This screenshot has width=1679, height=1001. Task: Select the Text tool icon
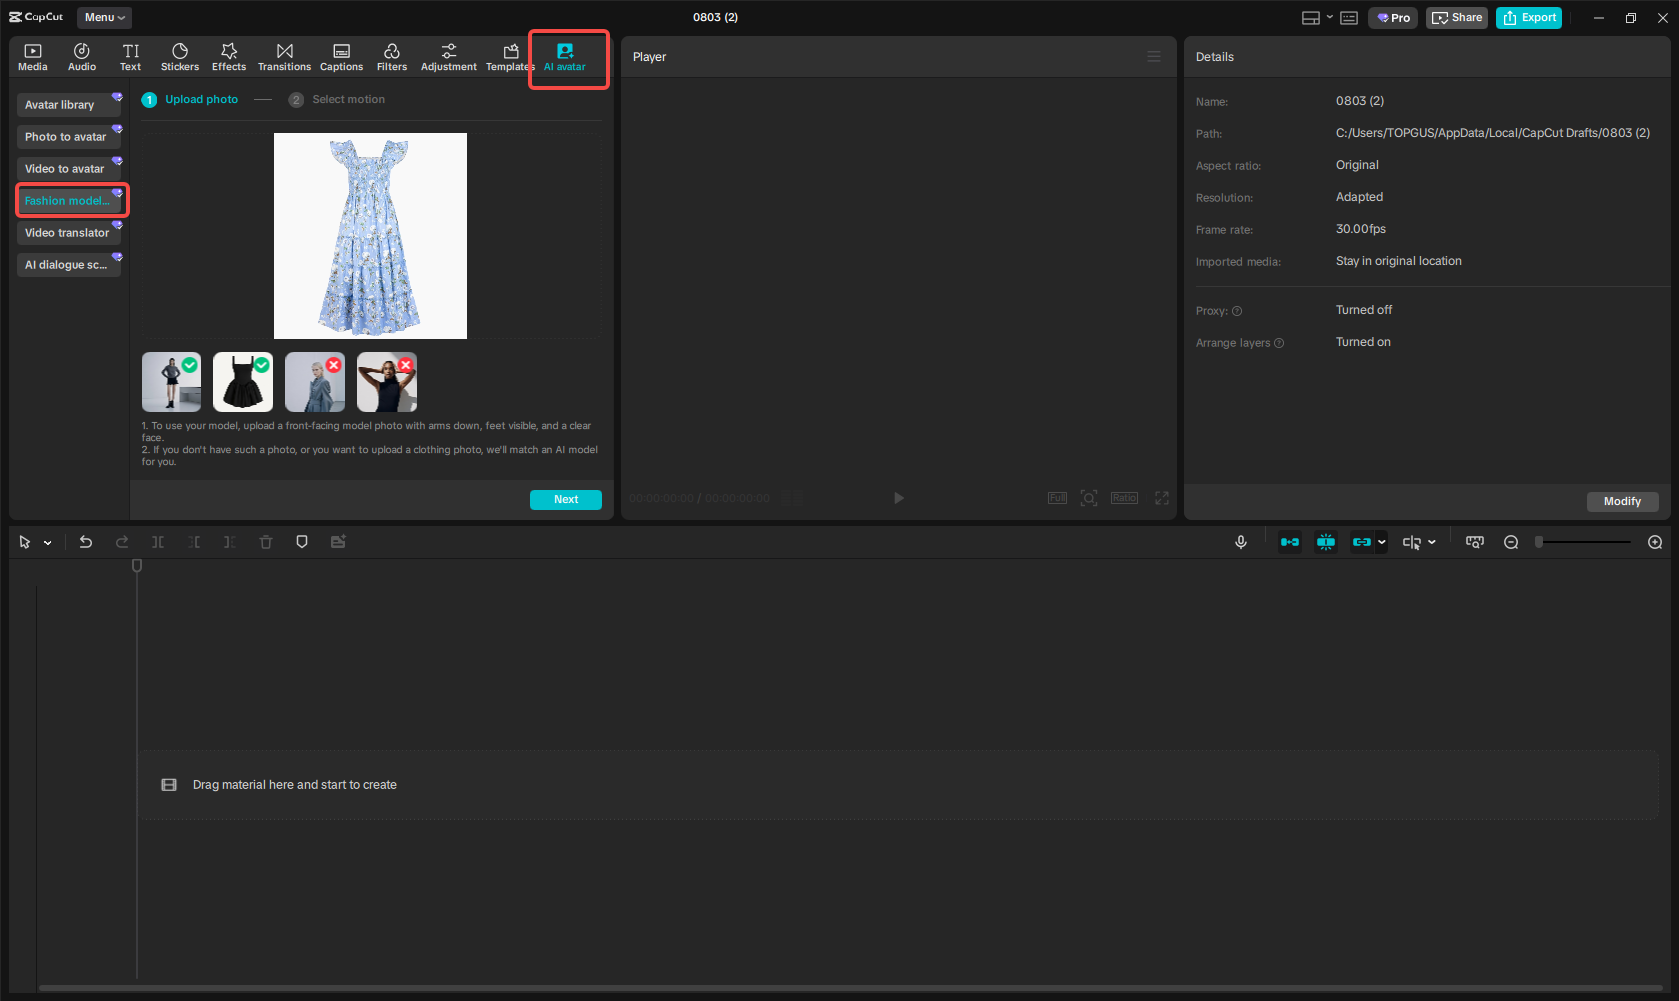130,56
